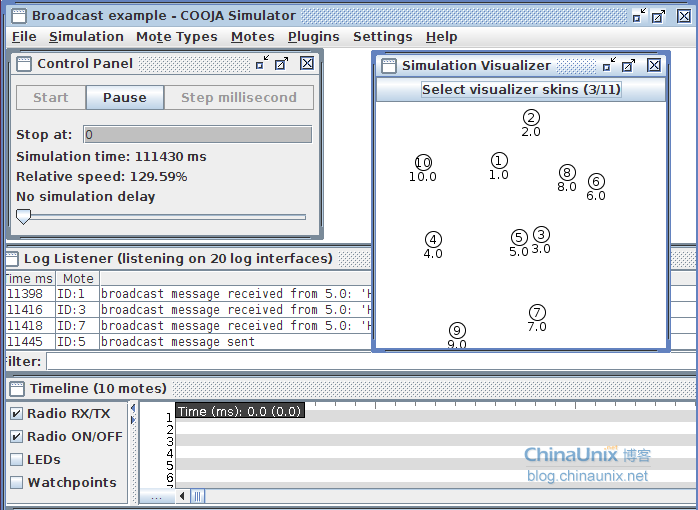Select mote node 7 in the visualizer
Screen dimensions: 698x510
click(x=537, y=313)
